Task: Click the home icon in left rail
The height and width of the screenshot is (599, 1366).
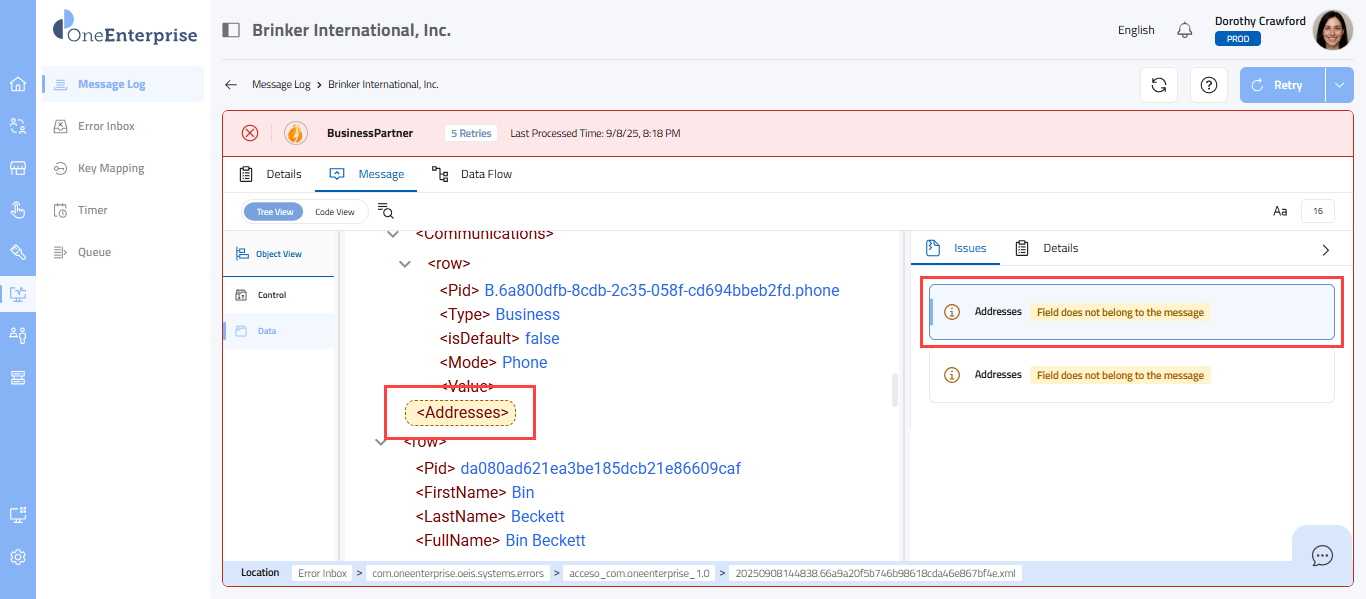Action: [x=18, y=84]
